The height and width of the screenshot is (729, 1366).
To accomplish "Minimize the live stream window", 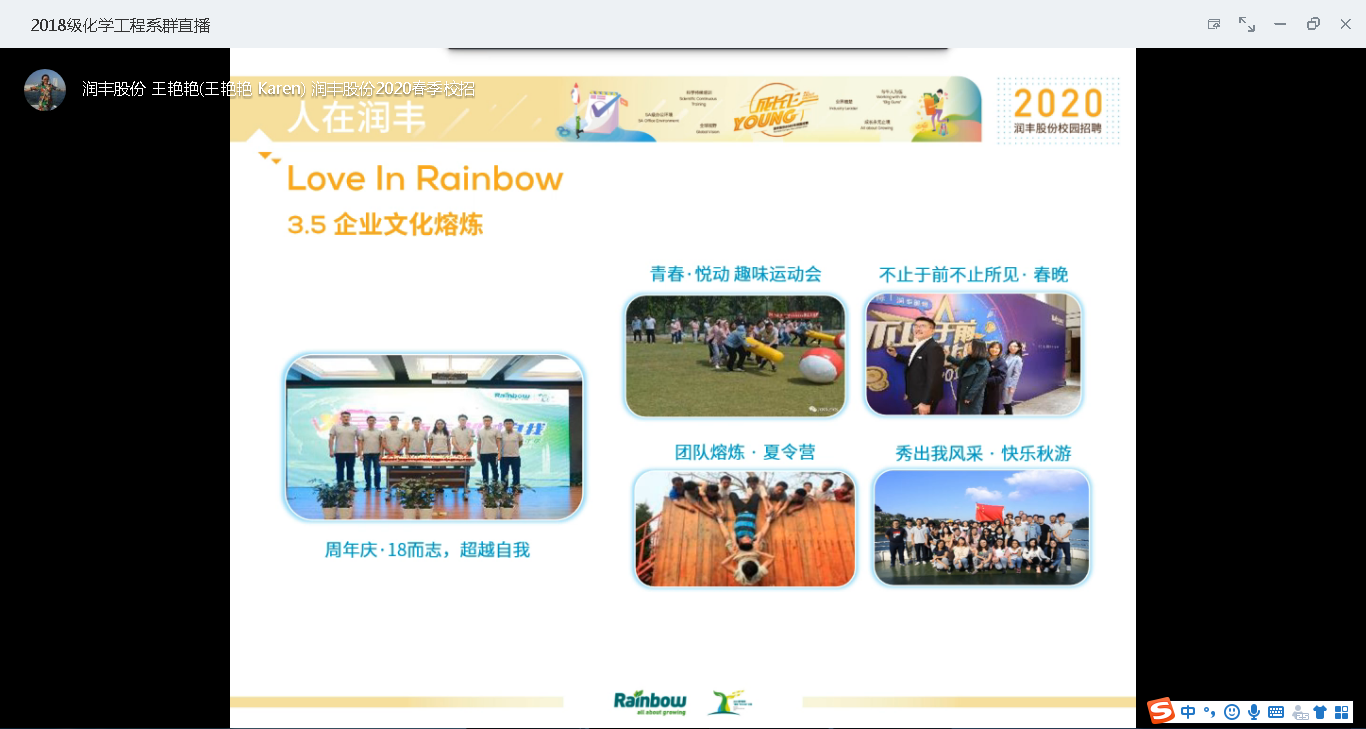I will click(1280, 24).
